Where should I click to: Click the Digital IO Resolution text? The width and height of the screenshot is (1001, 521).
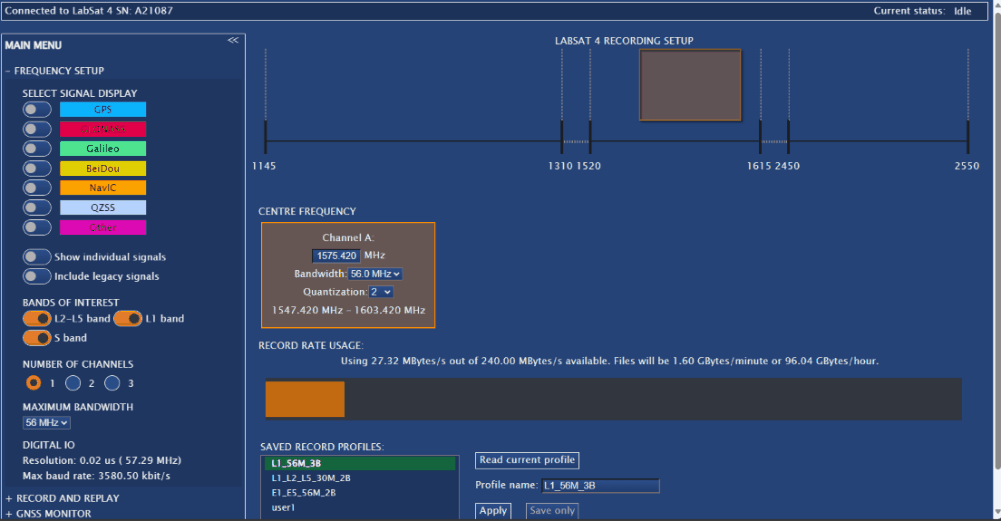click(x=102, y=460)
